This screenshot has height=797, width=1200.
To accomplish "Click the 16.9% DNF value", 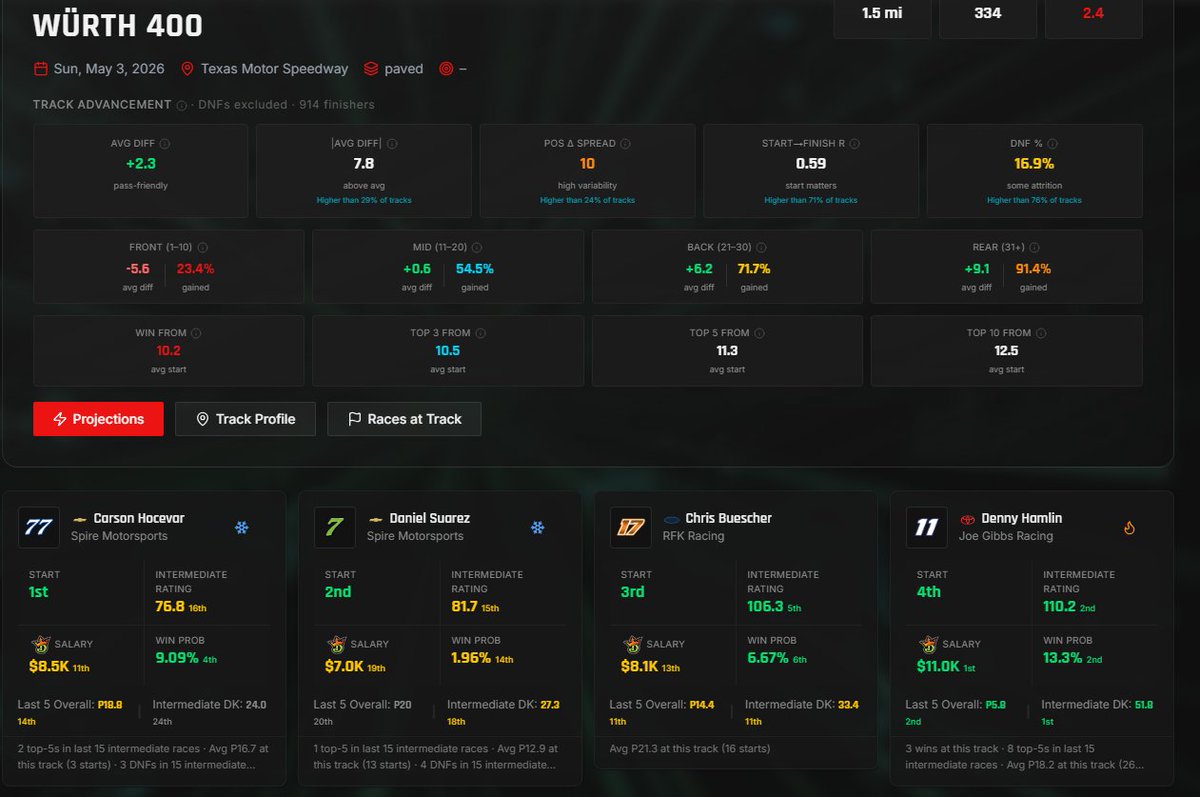I will click(x=1033, y=164).
